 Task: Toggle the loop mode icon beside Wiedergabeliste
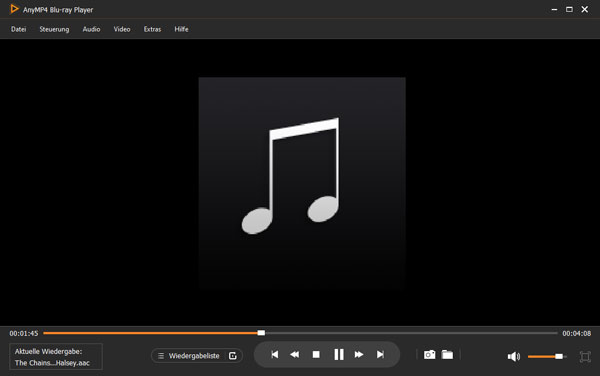point(233,356)
